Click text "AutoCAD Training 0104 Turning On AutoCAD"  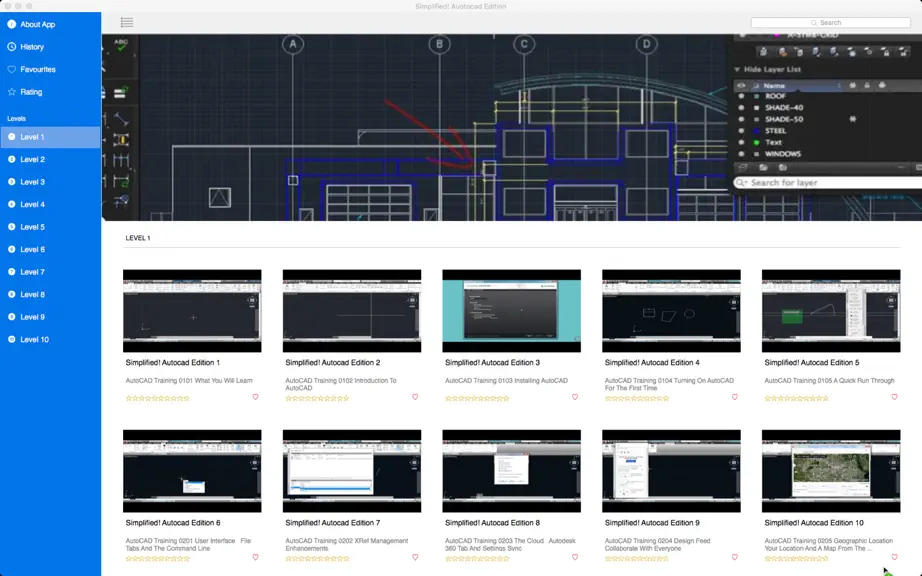click(x=669, y=380)
